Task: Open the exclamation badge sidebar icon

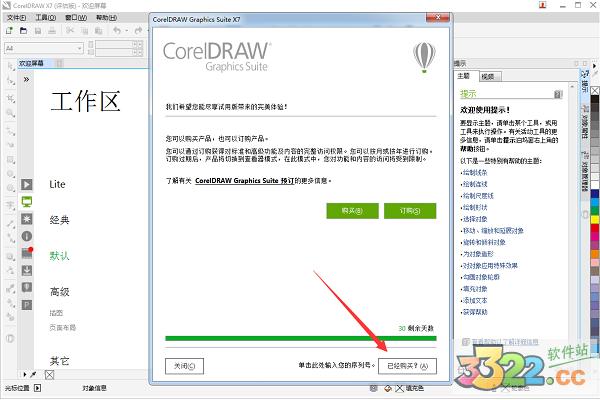Action: 26,287
